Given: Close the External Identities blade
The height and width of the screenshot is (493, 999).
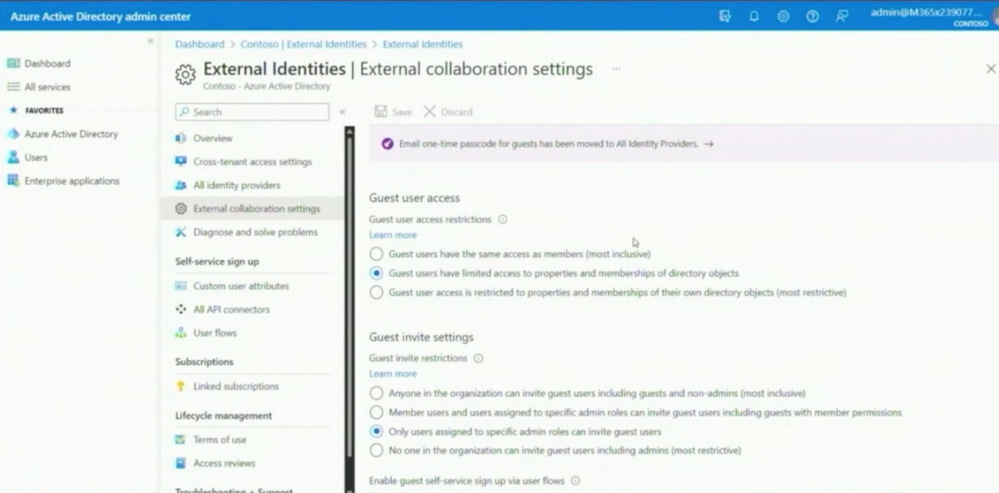Looking at the screenshot, I should click(991, 69).
